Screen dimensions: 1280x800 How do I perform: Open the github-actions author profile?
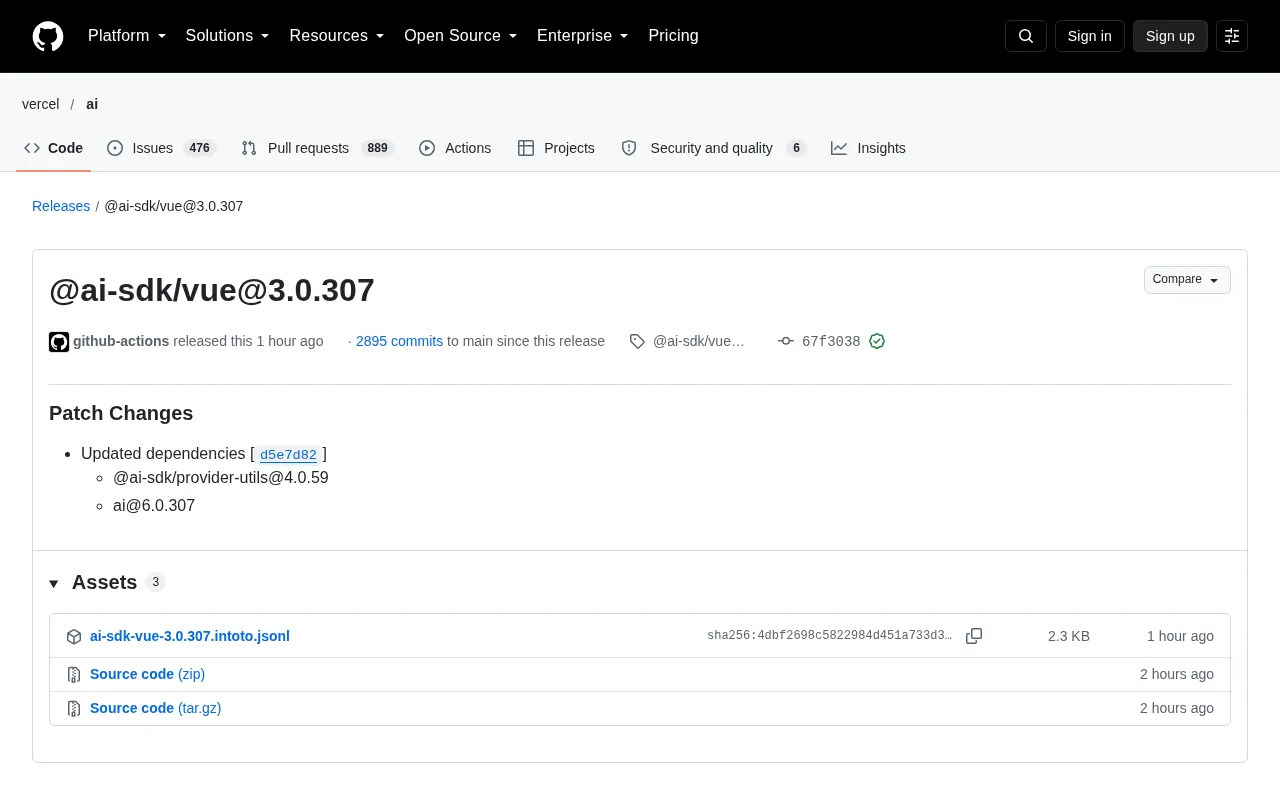tap(121, 341)
